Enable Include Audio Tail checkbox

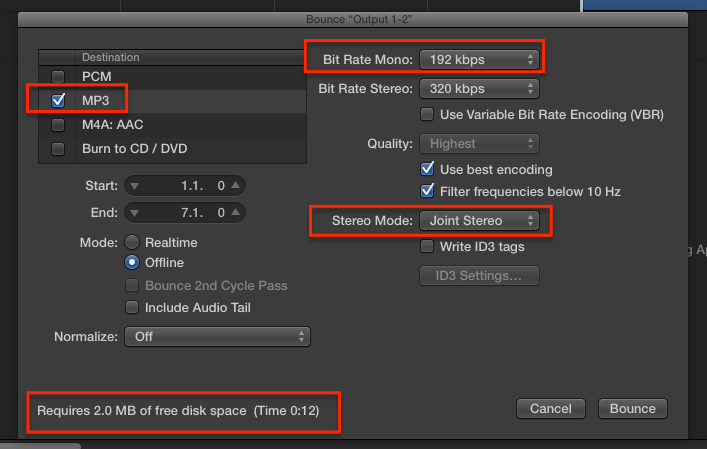coord(132,307)
